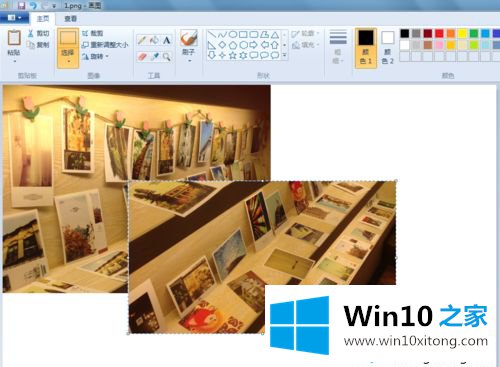This screenshot has width=500, height=367.
Task: Pick the dark red palette swatch
Action: [428, 33]
